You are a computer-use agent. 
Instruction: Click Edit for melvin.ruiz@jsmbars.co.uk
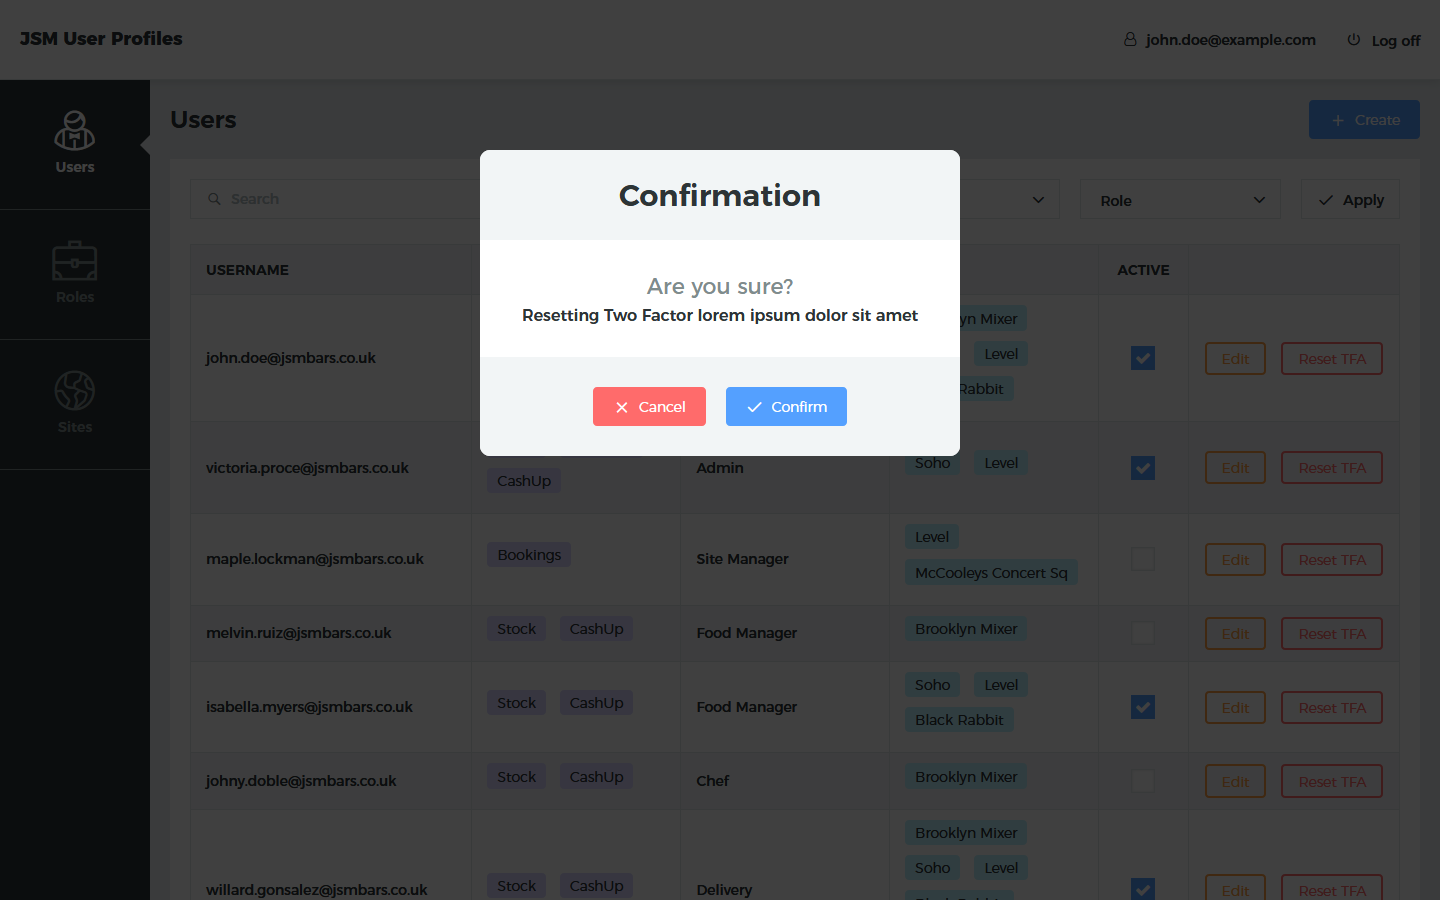pos(1235,634)
